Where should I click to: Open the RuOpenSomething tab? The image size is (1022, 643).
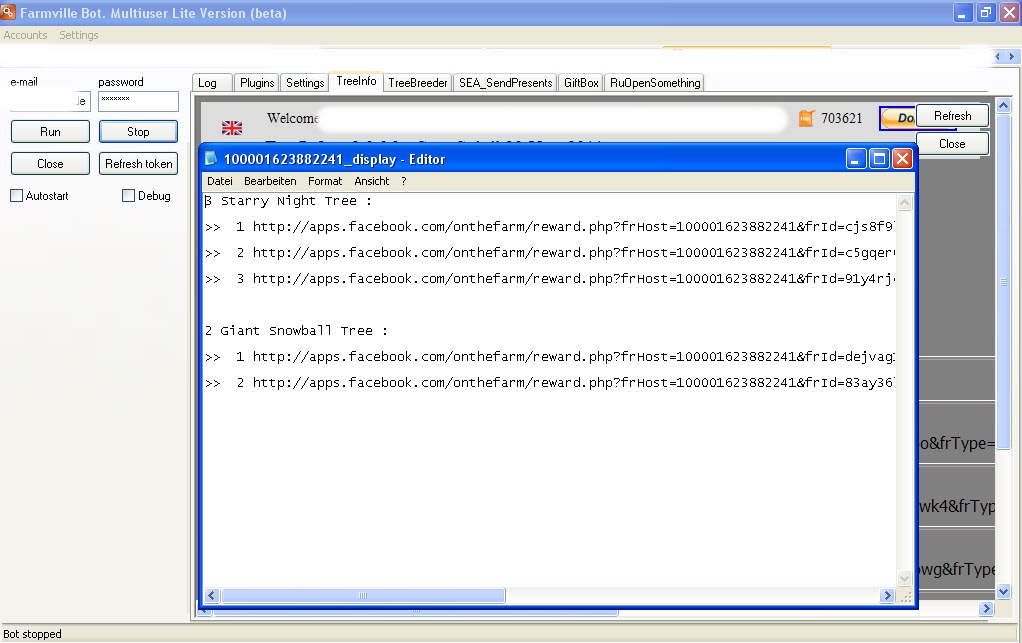pos(655,83)
